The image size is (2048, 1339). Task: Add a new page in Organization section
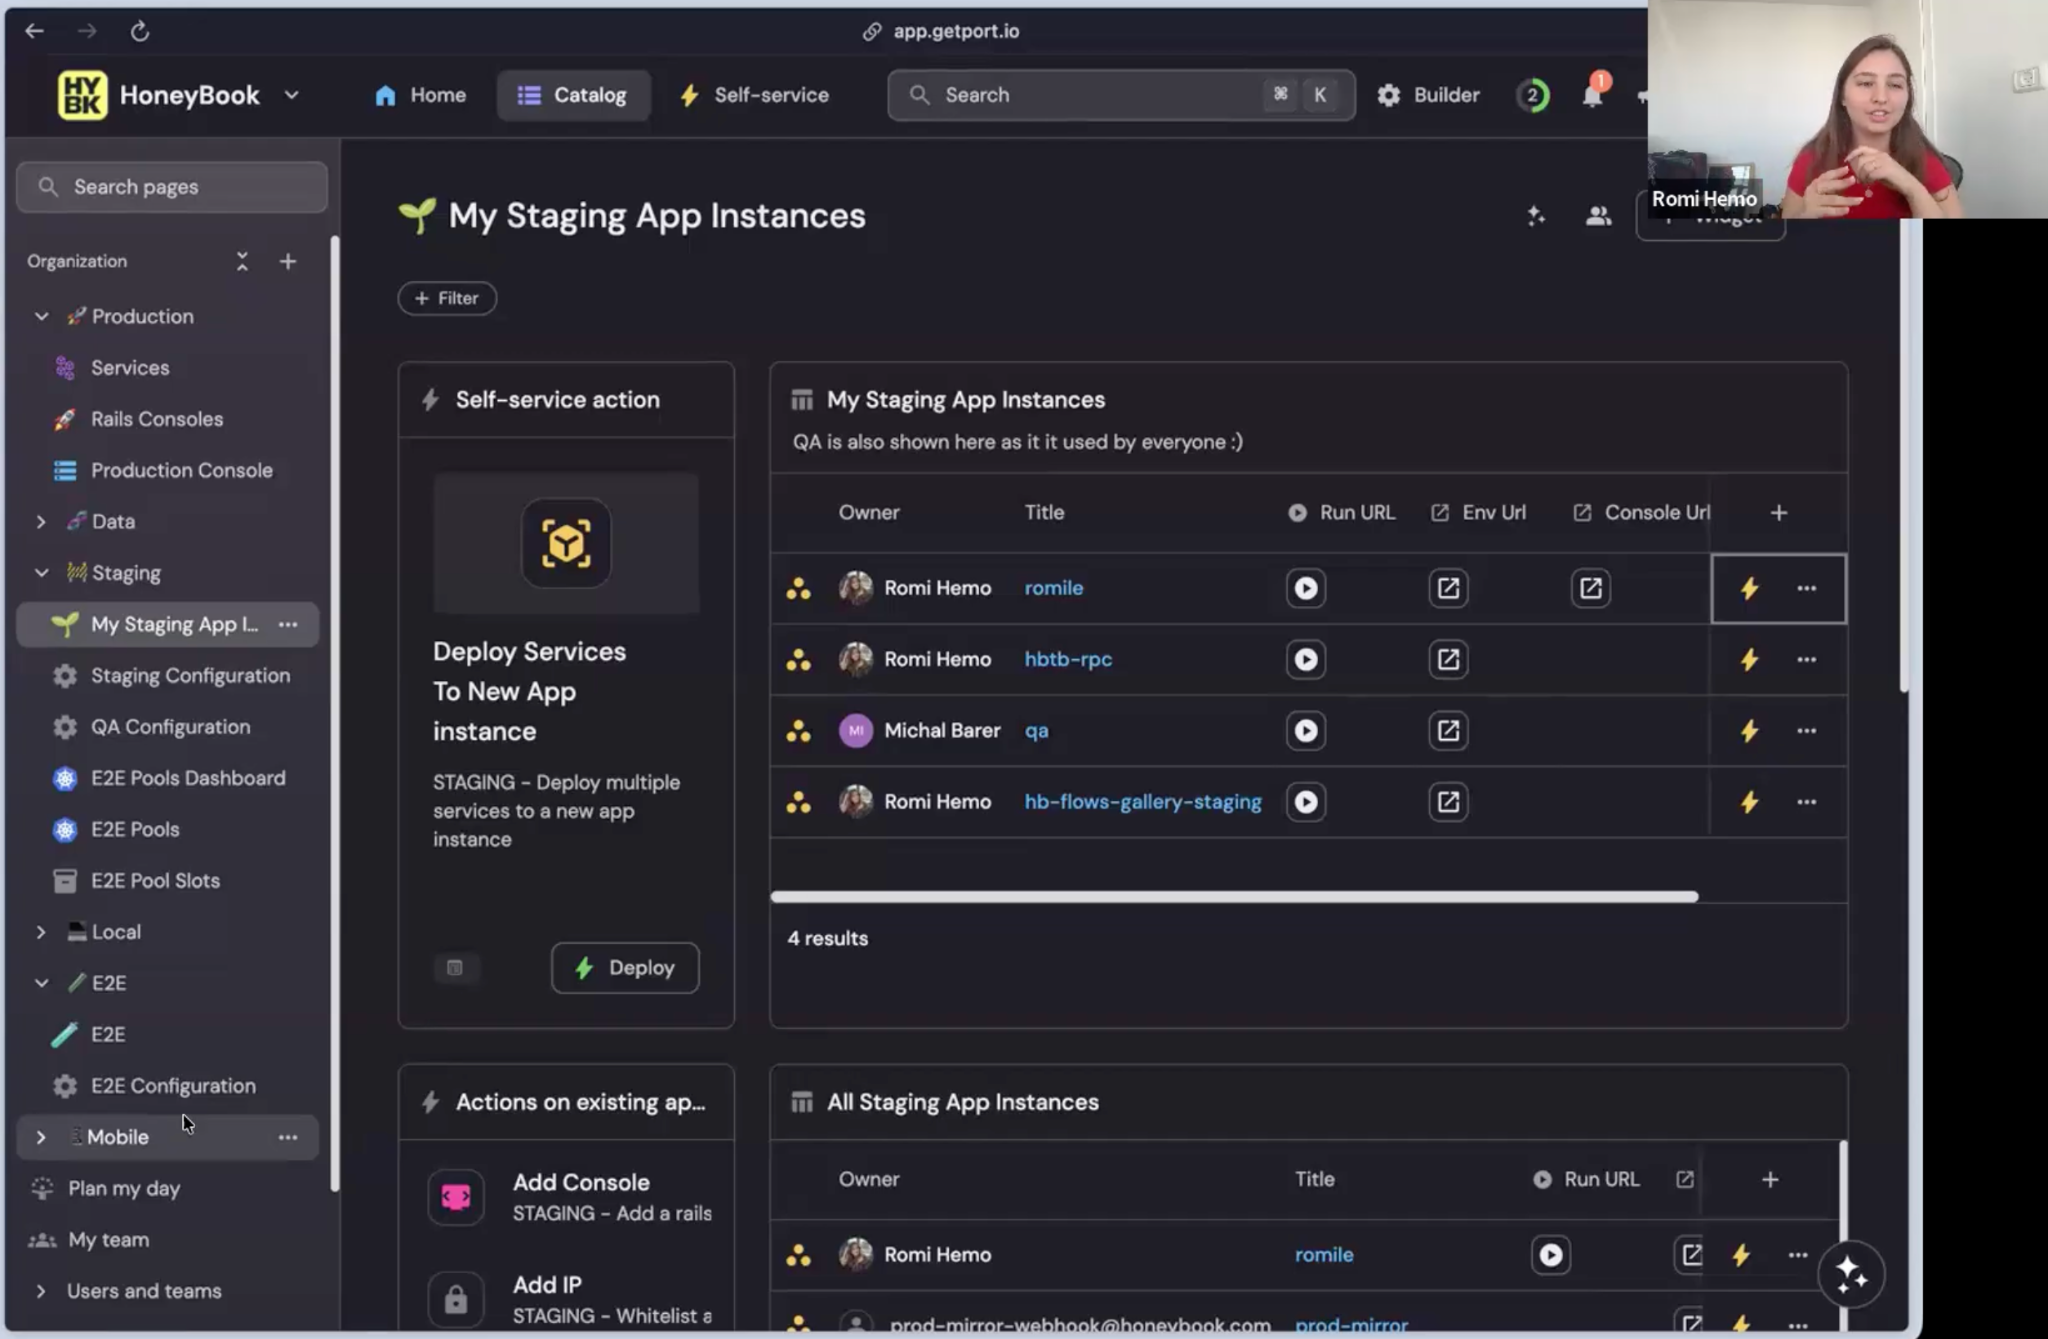[288, 261]
